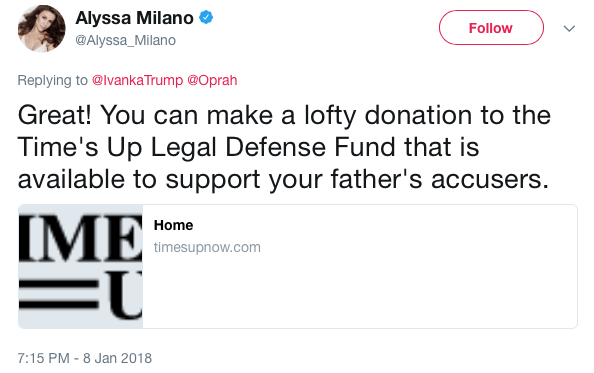Screen dimensions: 594x373
Task: Expand the tweet options chevron menu
Action: pos(569,28)
